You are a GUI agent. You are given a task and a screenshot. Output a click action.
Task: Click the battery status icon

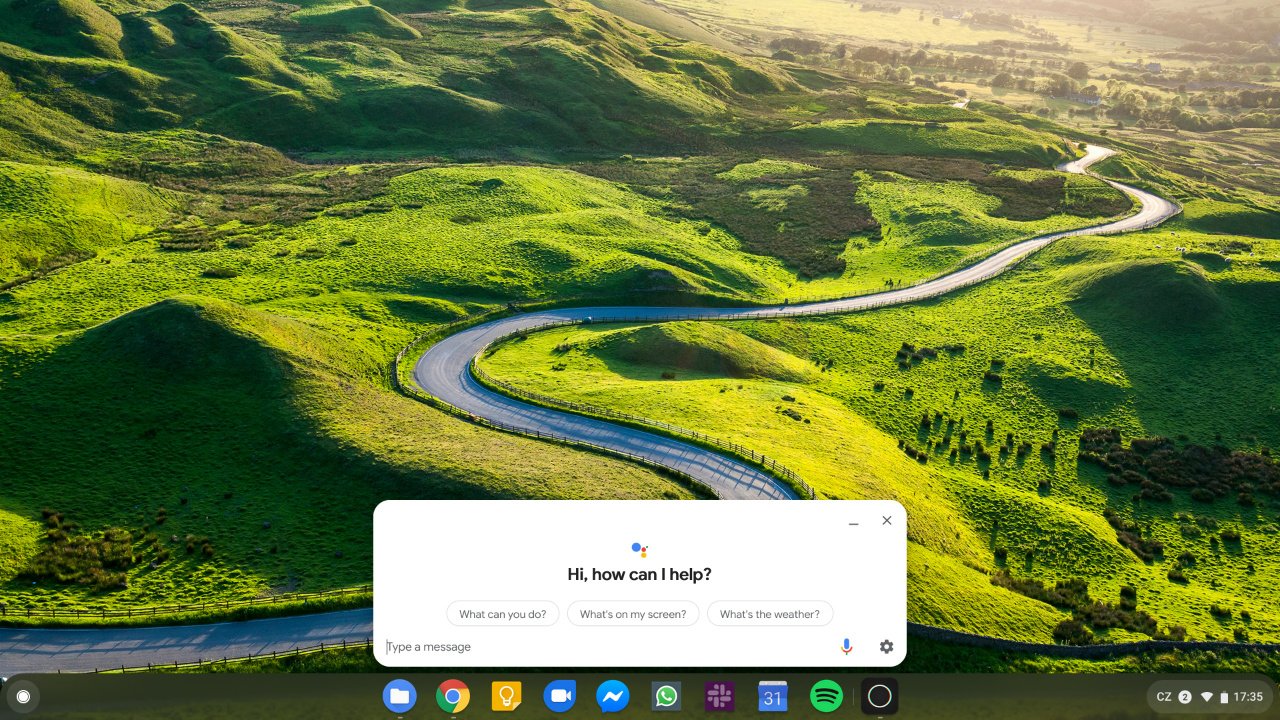pos(1224,697)
